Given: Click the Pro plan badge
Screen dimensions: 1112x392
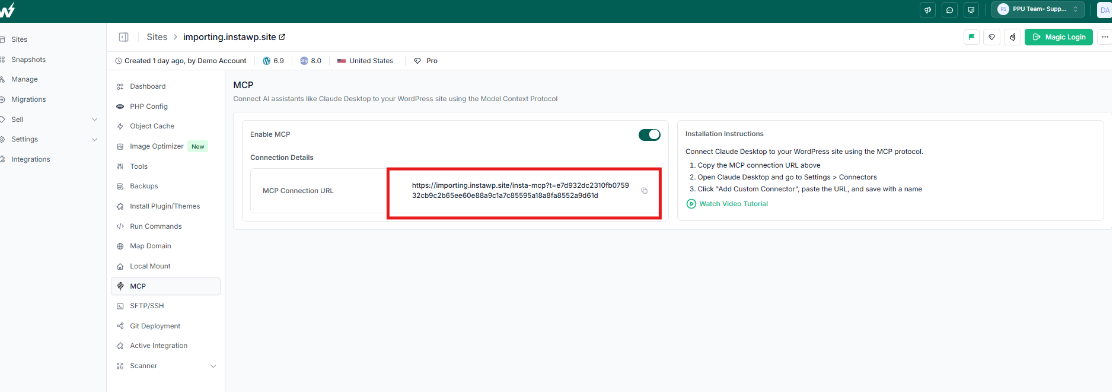Looking at the screenshot, I should click(426, 61).
